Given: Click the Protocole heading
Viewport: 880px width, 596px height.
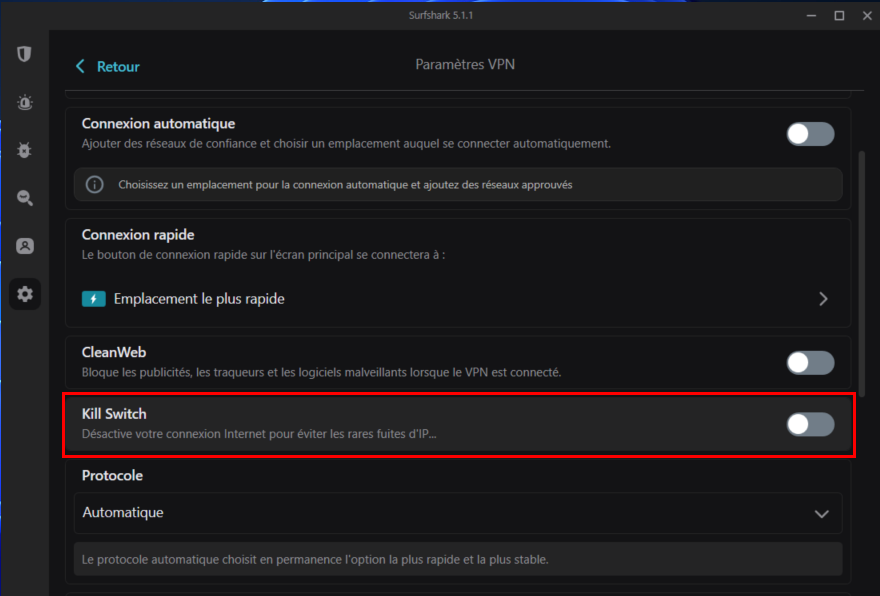Looking at the screenshot, I should (112, 475).
